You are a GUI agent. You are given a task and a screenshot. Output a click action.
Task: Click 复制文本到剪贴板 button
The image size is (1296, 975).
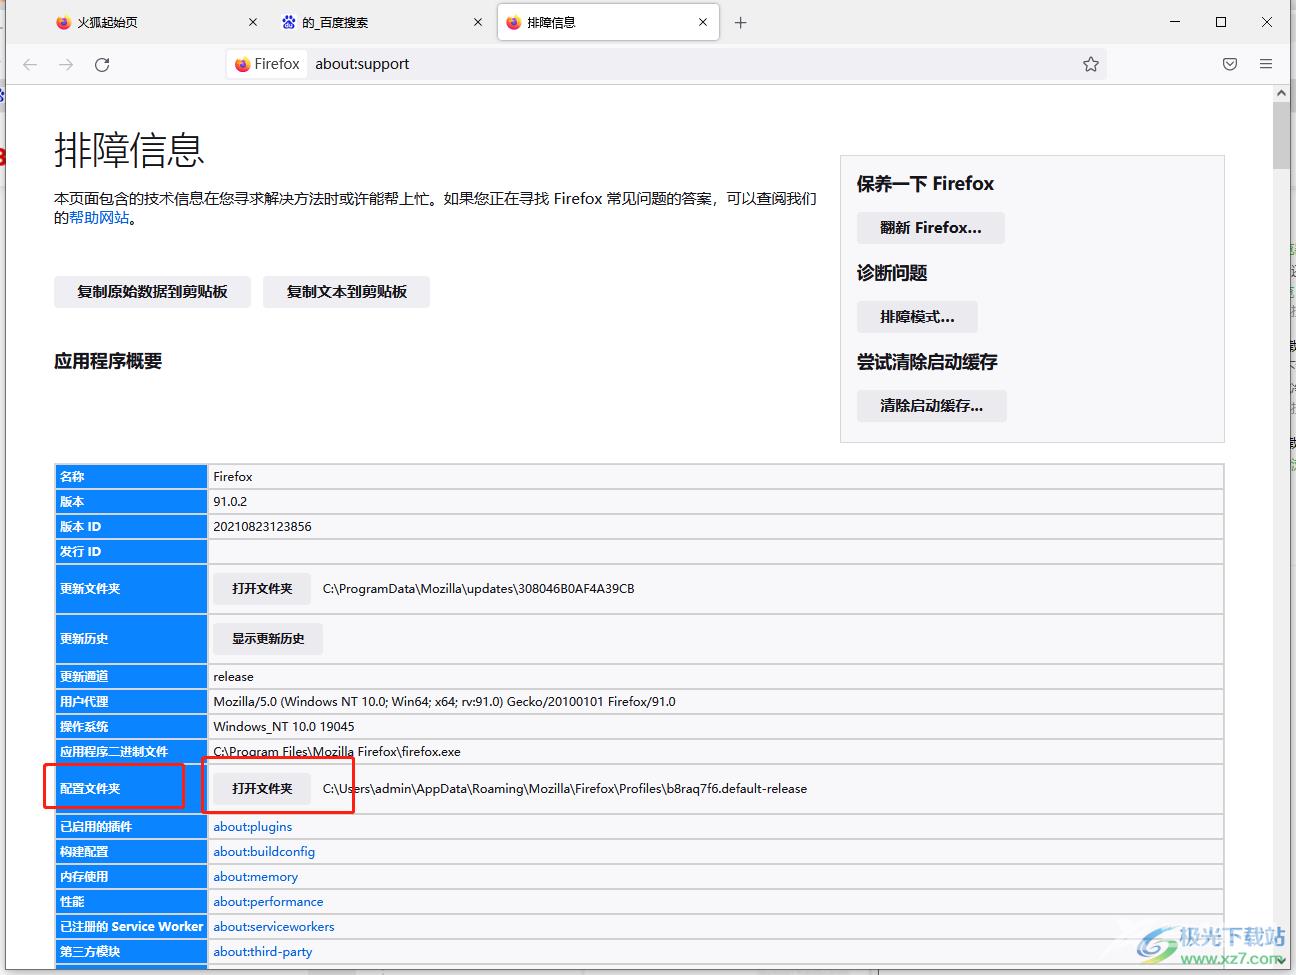pyautogui.click(x=346, y=292)
